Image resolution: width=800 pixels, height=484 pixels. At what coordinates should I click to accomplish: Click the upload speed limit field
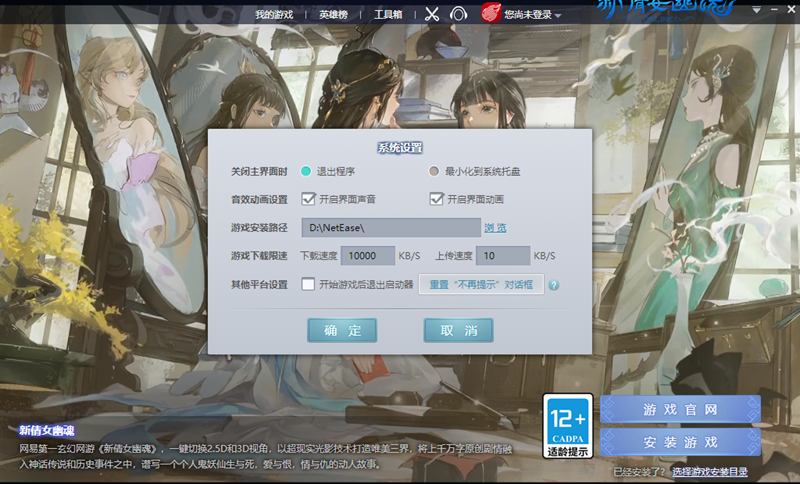[x=503, y=256]
